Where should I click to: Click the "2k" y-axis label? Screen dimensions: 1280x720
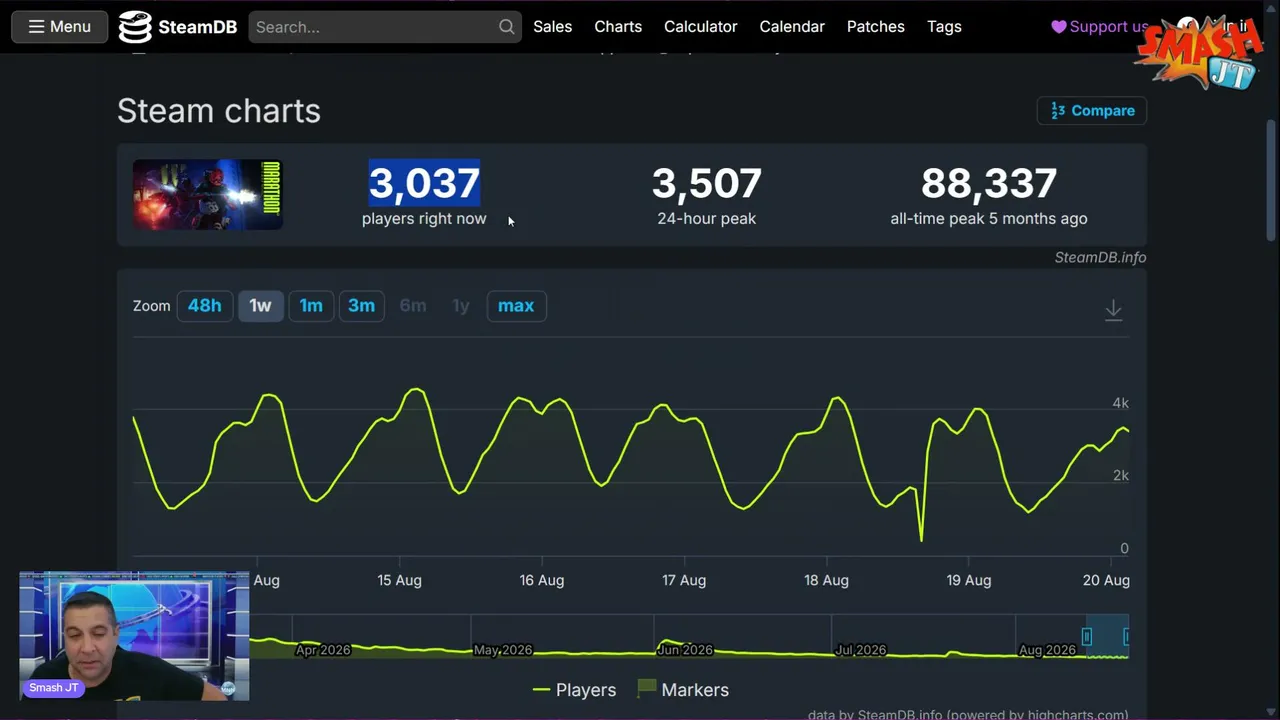click(x=1120, y=475)
